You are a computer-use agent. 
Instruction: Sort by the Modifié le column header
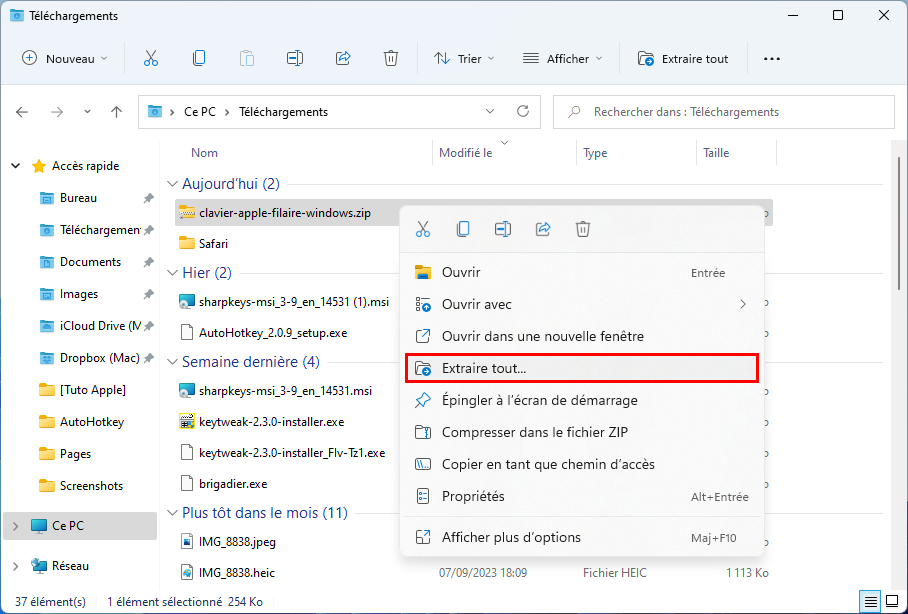tap(466, 153)
